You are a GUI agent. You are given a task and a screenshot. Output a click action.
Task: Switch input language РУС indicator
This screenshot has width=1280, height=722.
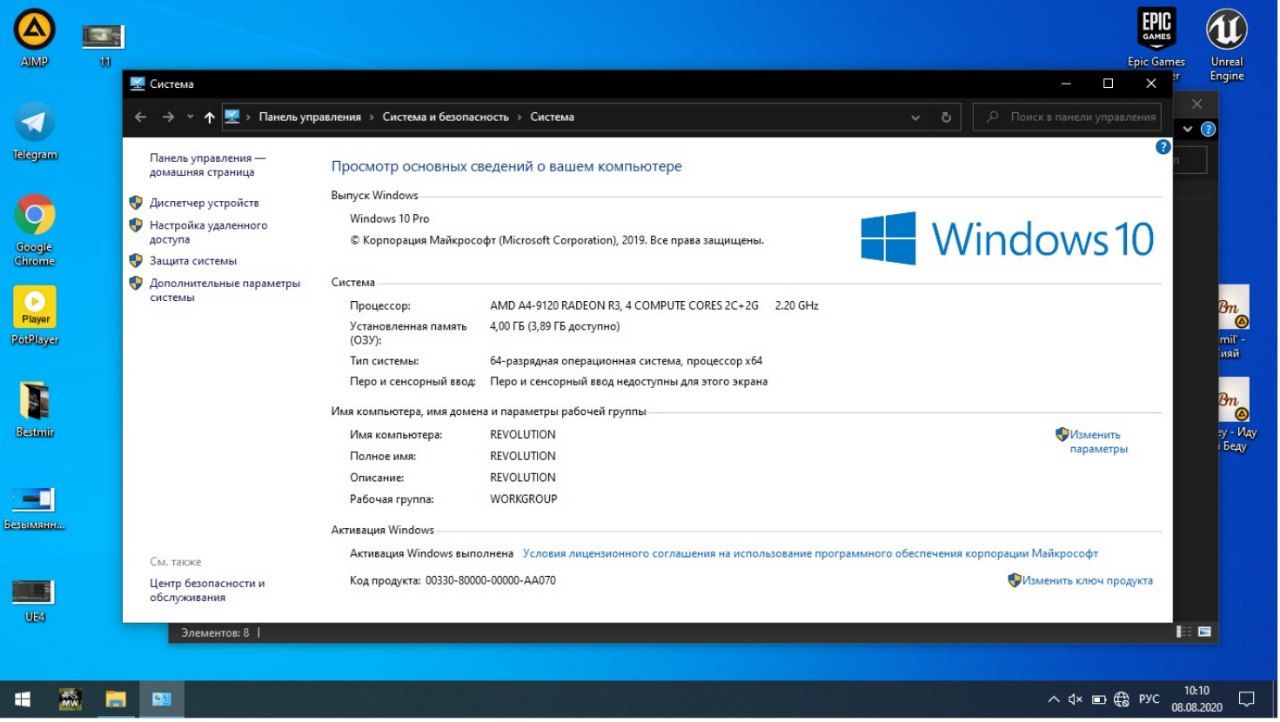[1150, 699]
